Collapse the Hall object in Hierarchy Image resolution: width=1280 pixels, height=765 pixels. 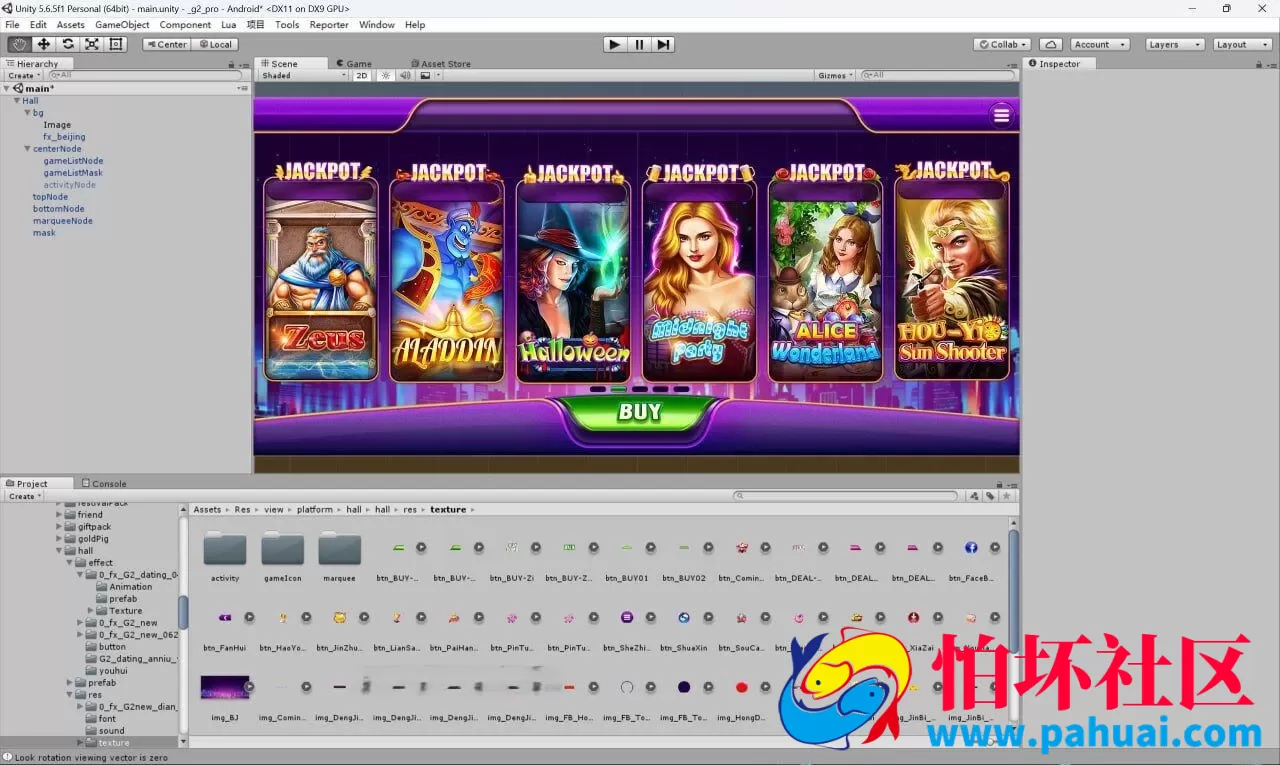point(17,101)
